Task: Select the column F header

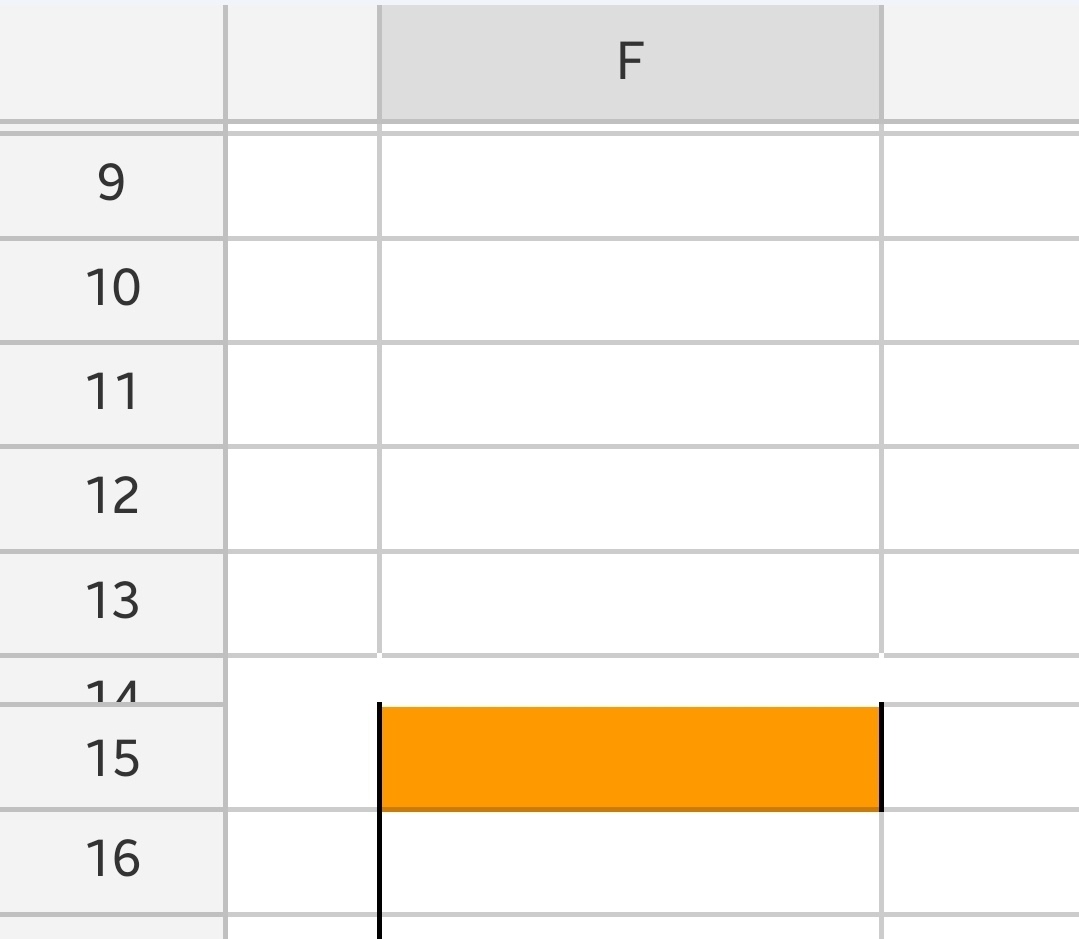Action: coord(630,63)
